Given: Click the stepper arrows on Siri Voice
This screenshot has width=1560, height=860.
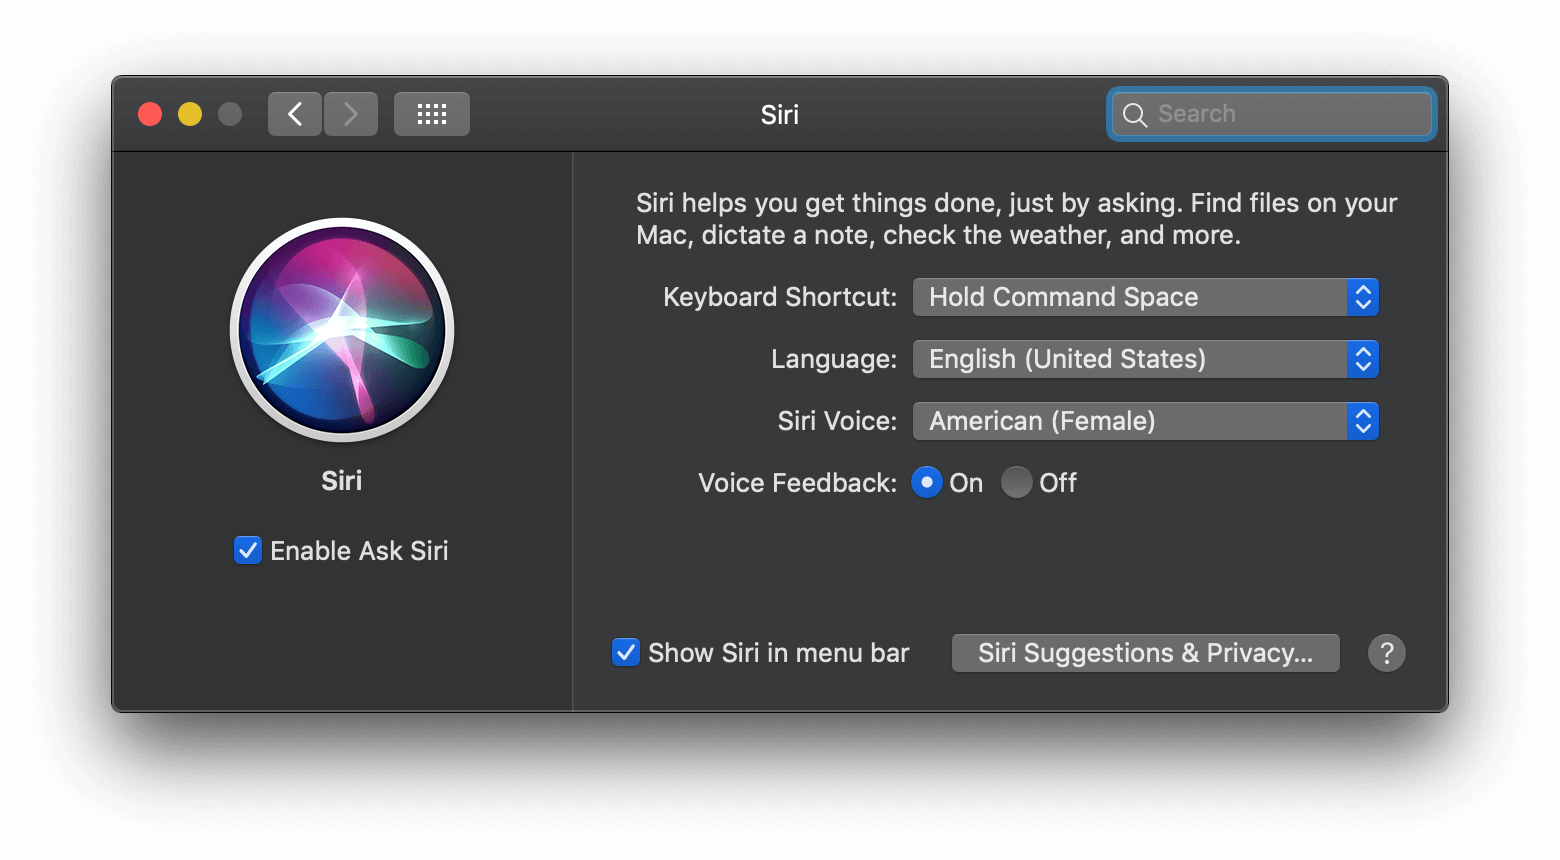Looking at the screenshot, I should tap(1362, 421).
